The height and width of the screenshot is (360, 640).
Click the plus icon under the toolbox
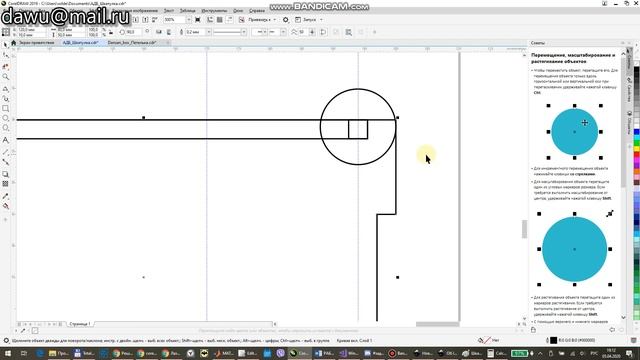point(5,220)
